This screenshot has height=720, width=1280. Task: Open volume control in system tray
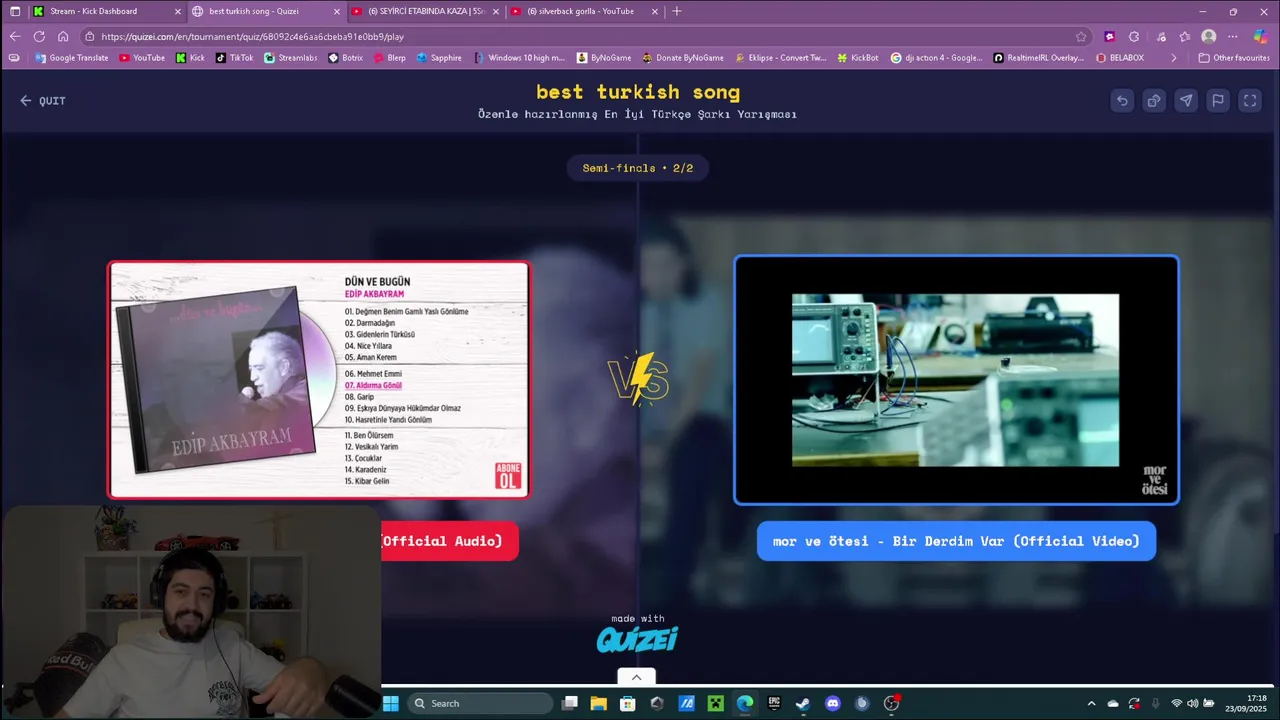1192,703
